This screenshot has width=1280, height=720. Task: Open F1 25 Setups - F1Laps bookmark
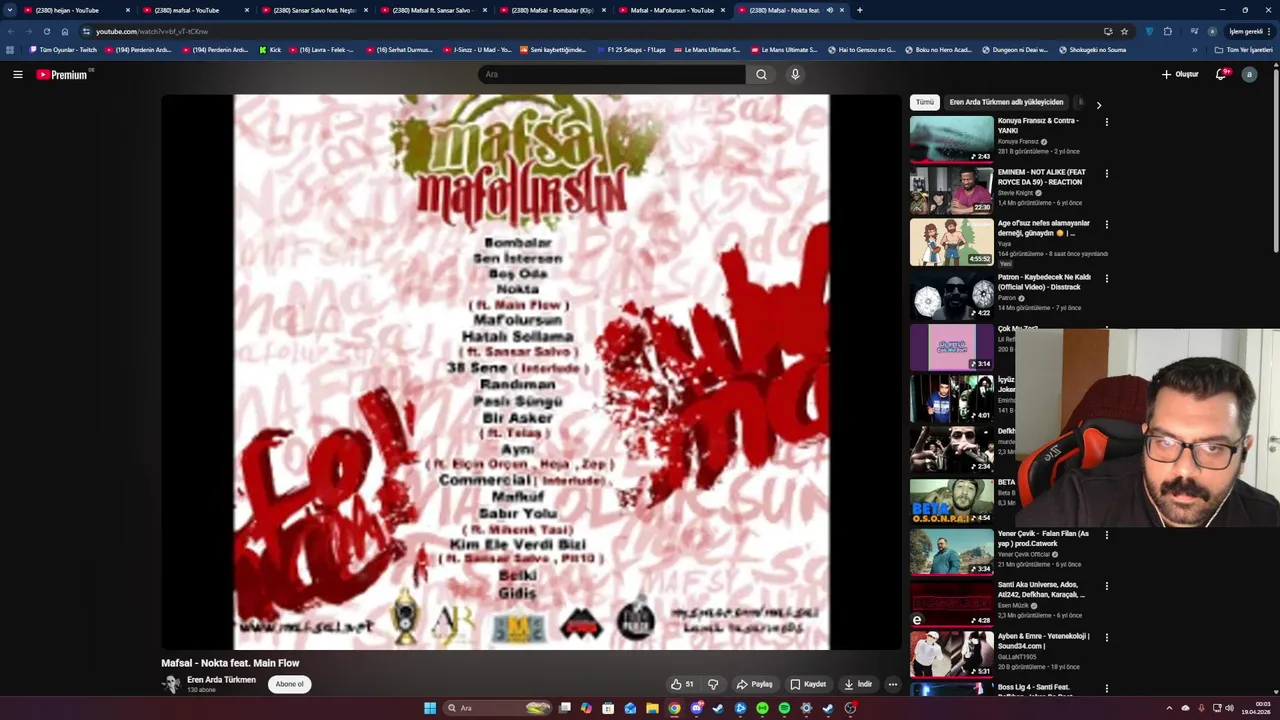[x=631, y=50]
